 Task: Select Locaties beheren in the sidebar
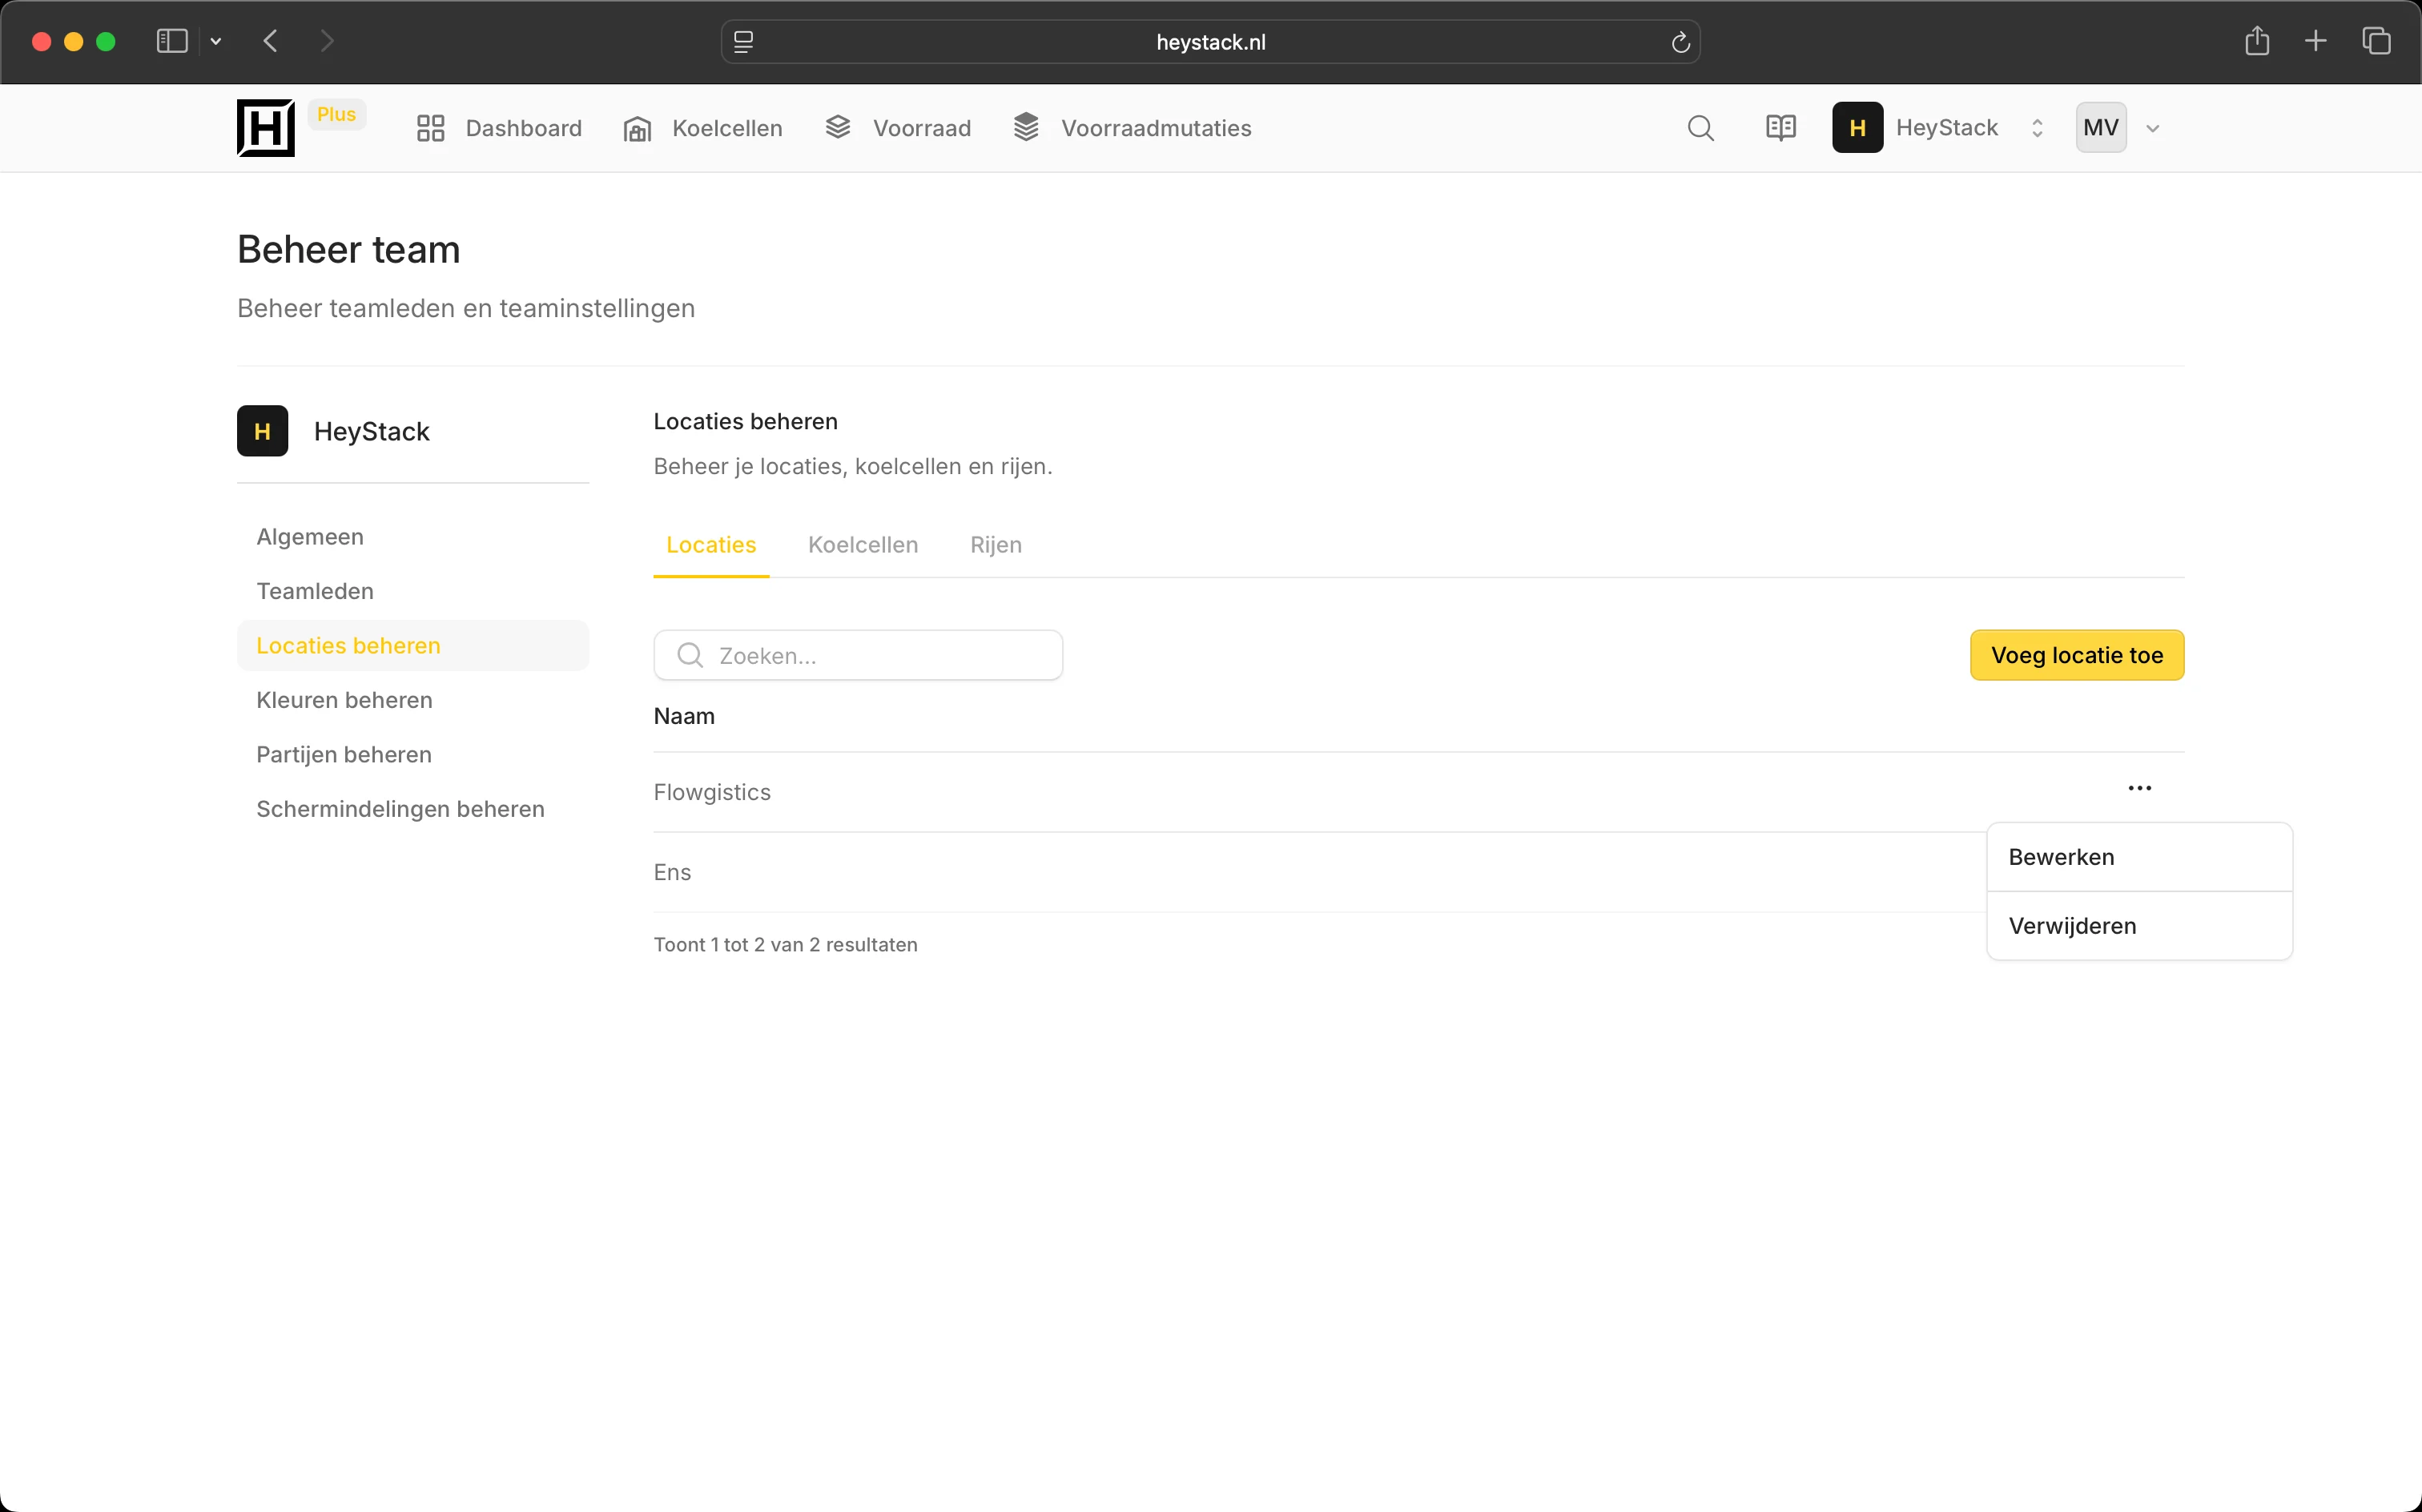pyautogui.click(x=413, y=646)
